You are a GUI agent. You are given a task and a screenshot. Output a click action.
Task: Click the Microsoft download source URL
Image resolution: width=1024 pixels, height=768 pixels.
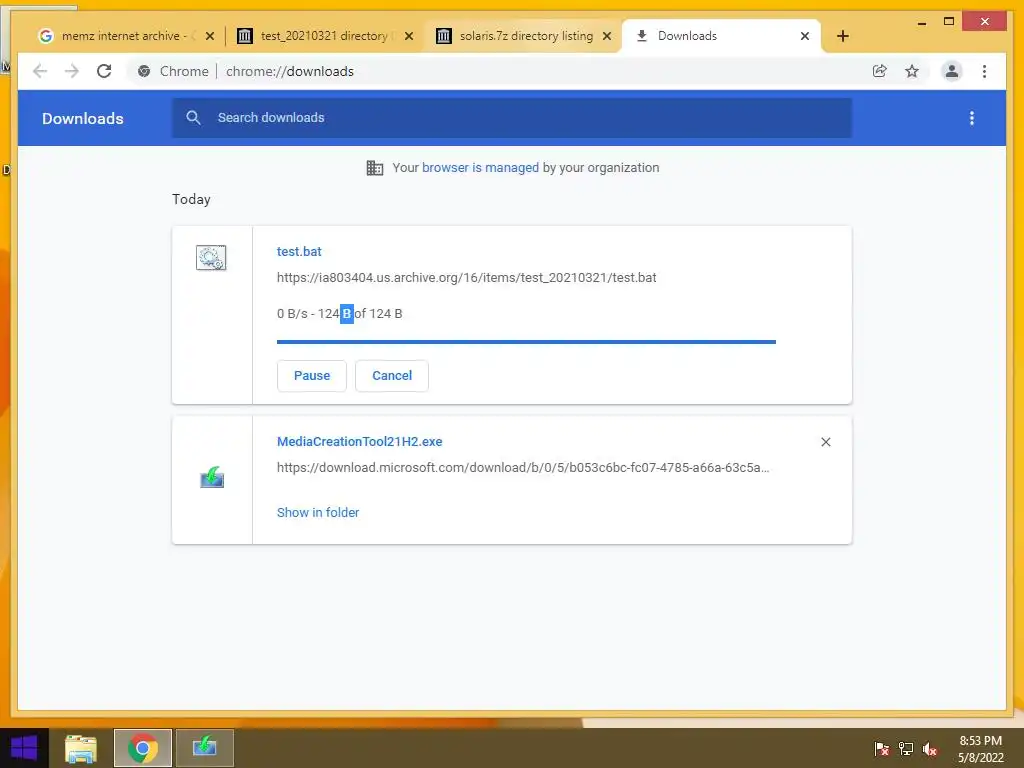[523, 468]
